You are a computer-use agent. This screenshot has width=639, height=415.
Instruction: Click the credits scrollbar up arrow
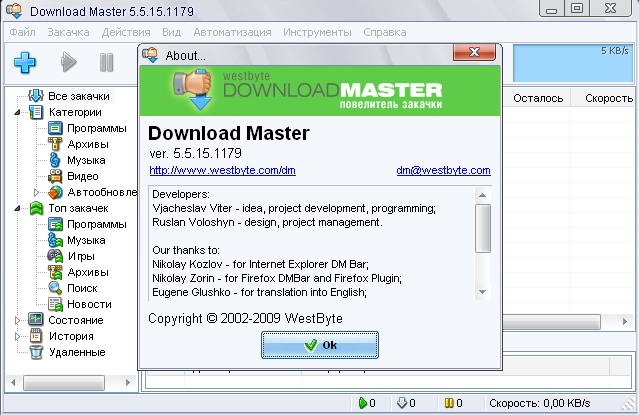click(x=483, y=195)
